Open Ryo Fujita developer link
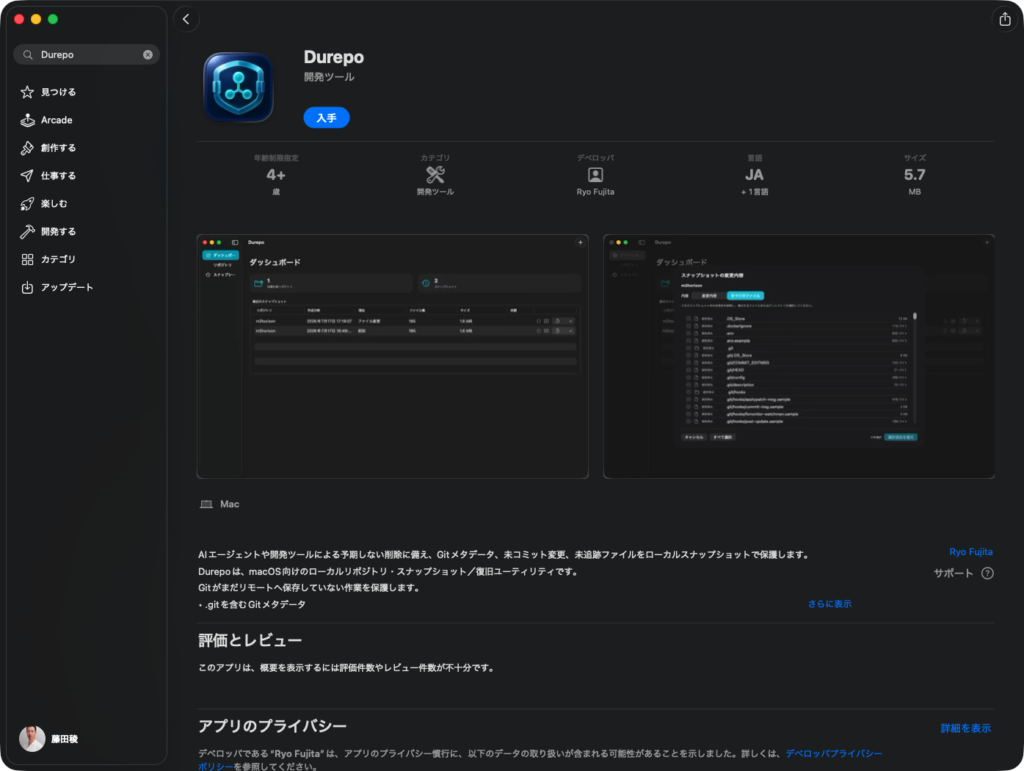1024x771 pixels. tap(971, 552)
